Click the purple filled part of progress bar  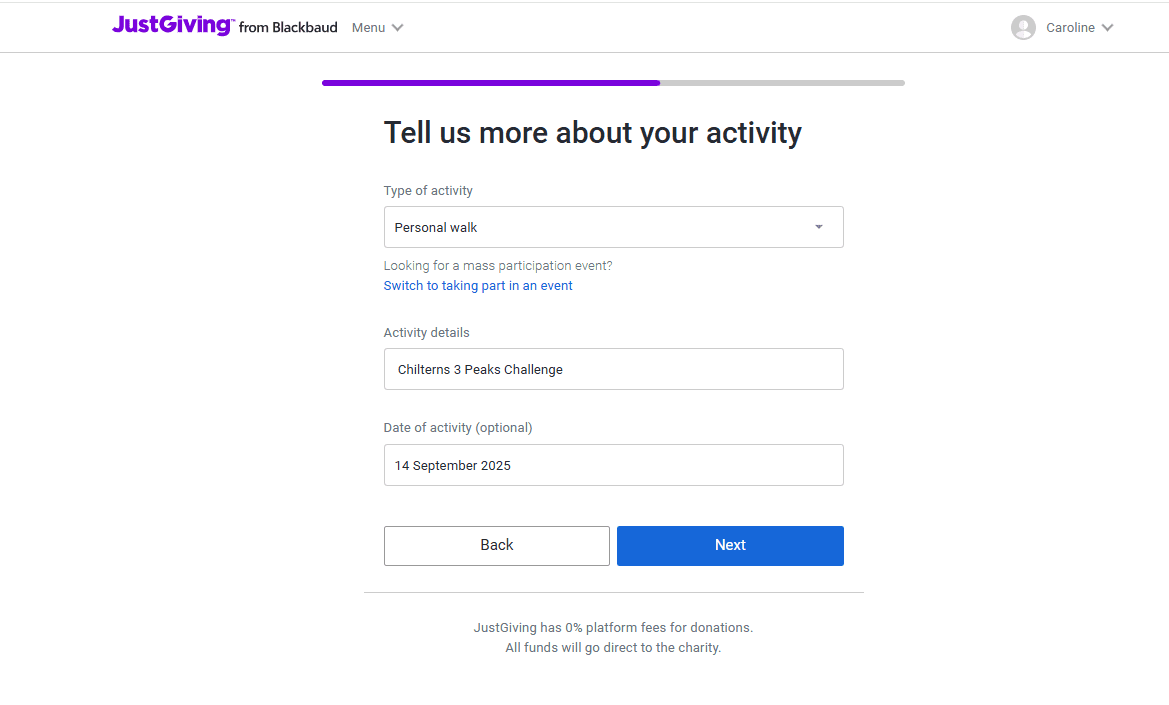point(491,83)
